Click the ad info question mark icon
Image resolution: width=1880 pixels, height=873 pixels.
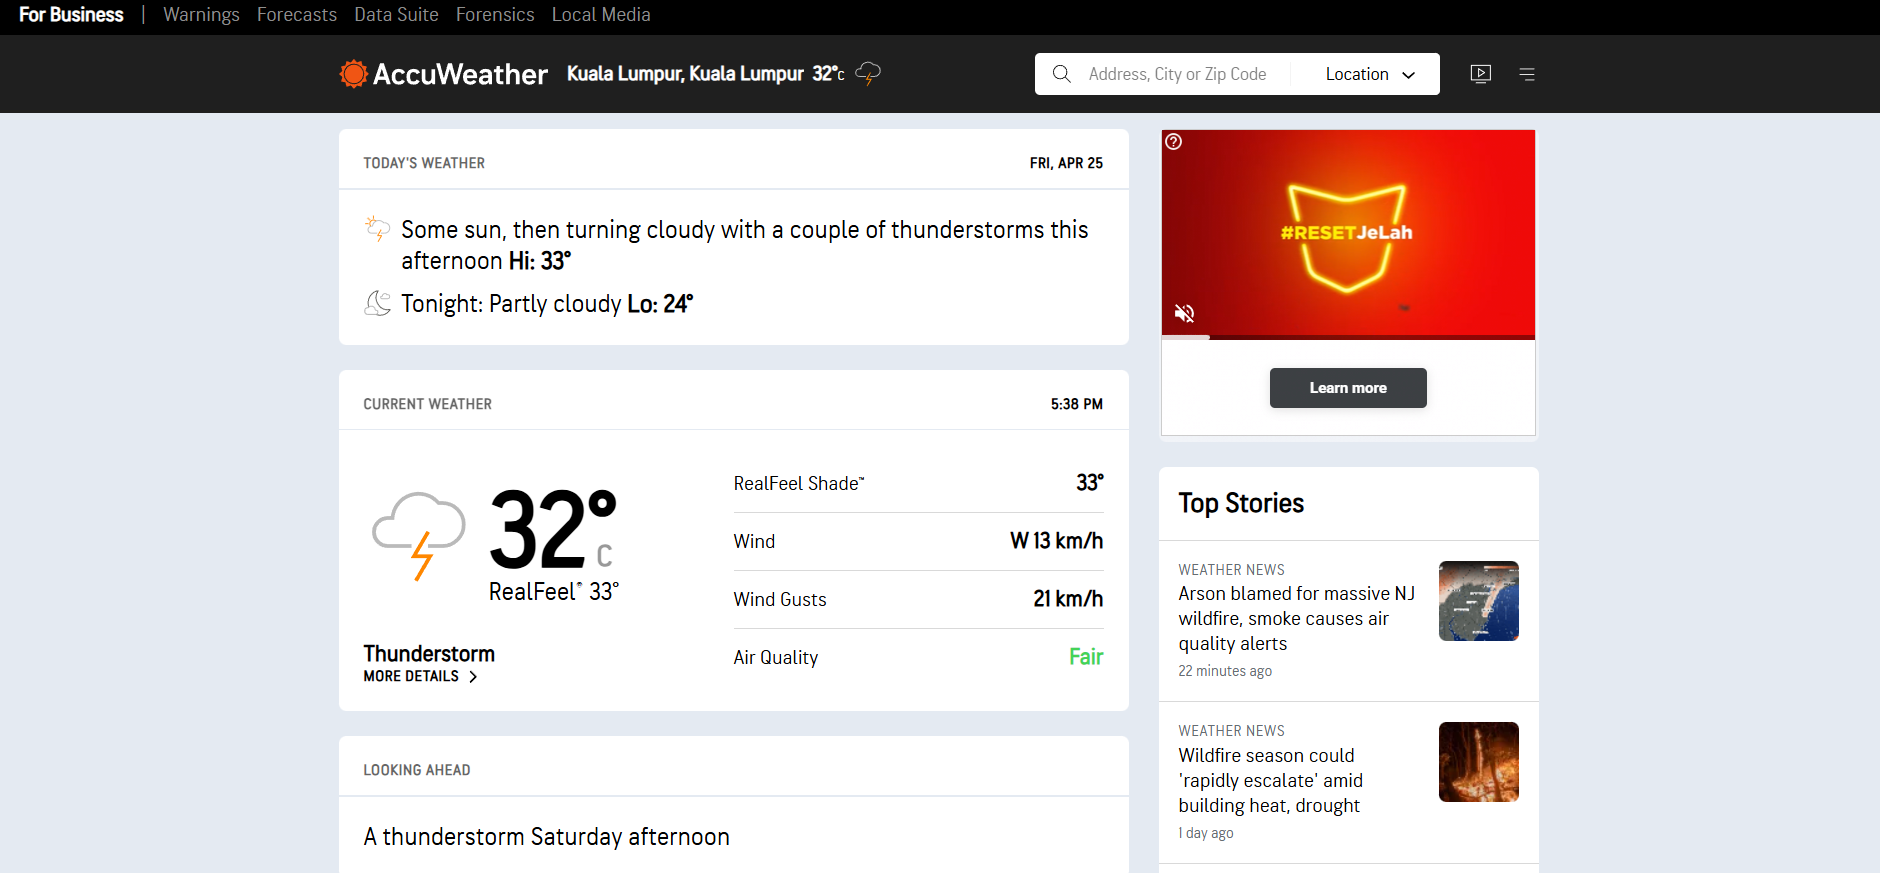(1174, 142)
